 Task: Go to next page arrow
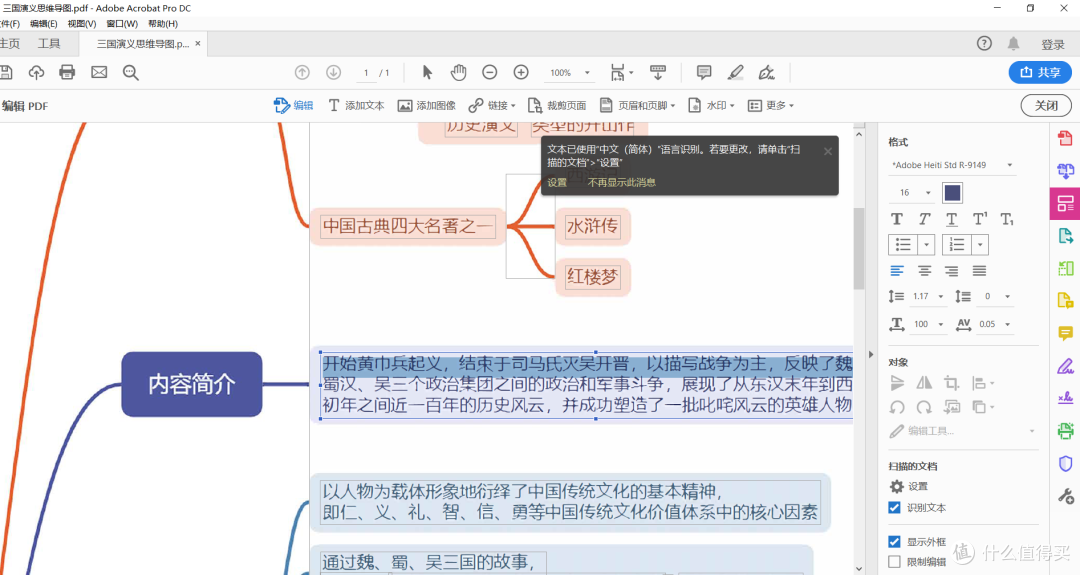coord(333,72)
